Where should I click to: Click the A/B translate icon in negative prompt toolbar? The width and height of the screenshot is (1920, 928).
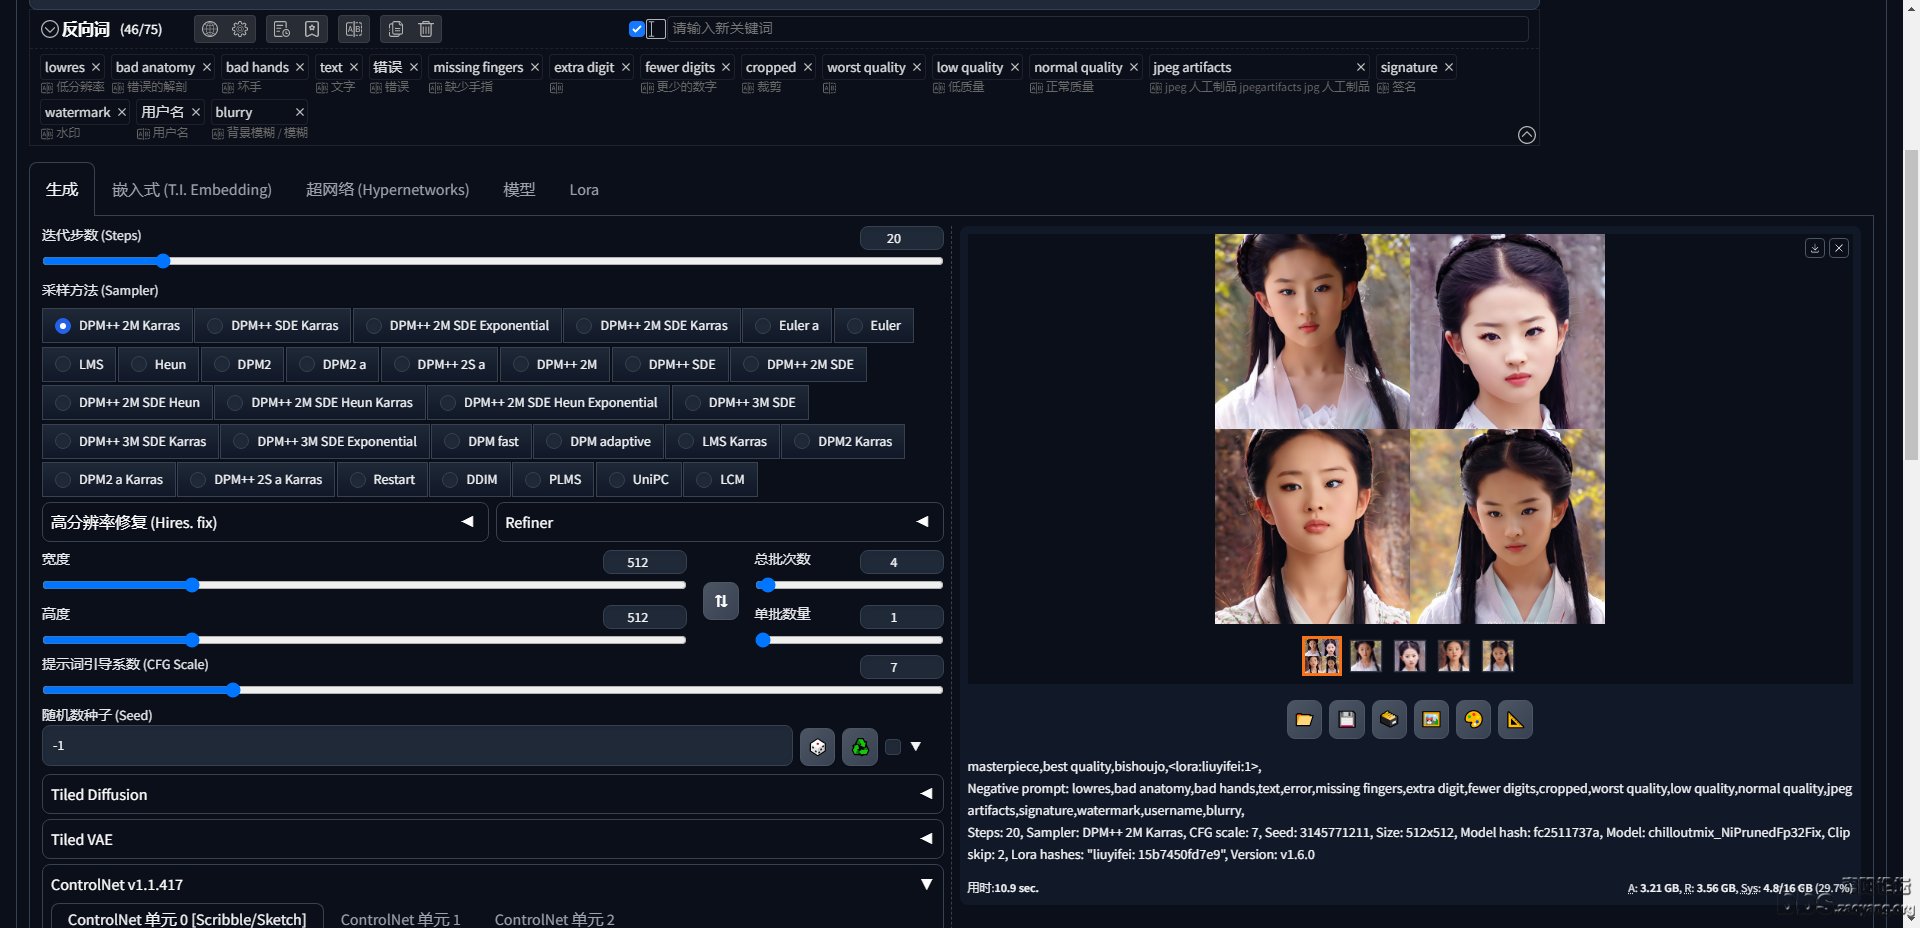point(354,29)
